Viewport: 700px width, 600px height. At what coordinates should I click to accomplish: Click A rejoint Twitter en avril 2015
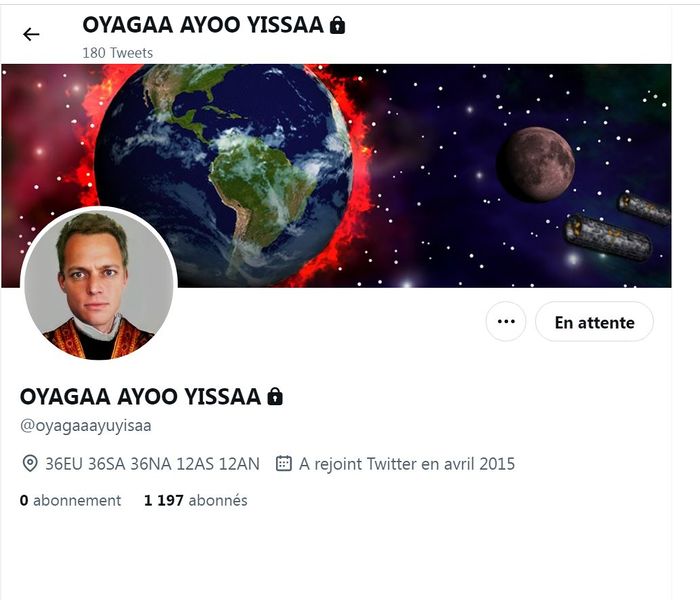[x=407, y=464]
